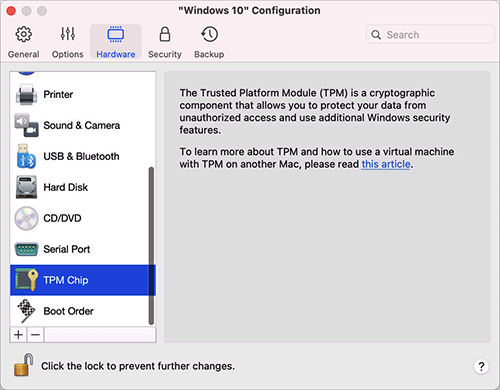Select the Serial Port connector icon

26,249
